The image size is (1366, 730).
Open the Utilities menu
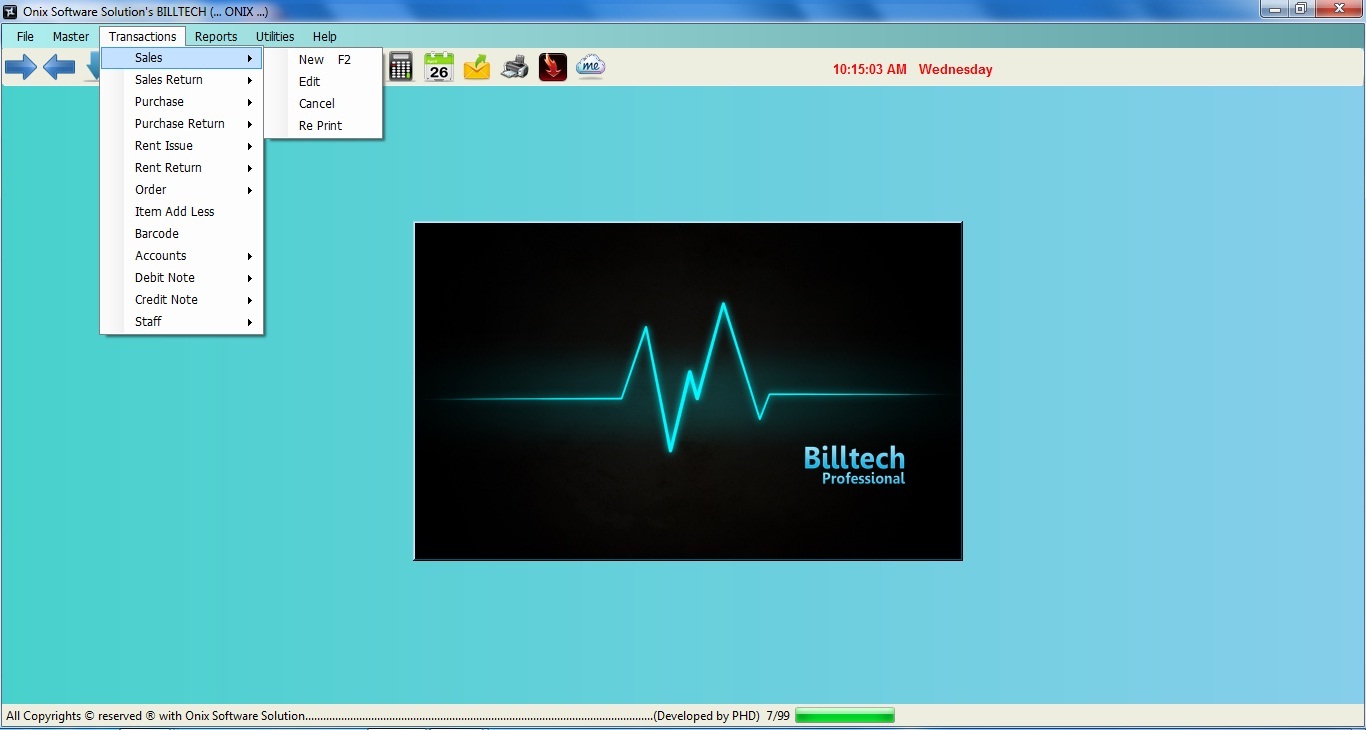275,37
